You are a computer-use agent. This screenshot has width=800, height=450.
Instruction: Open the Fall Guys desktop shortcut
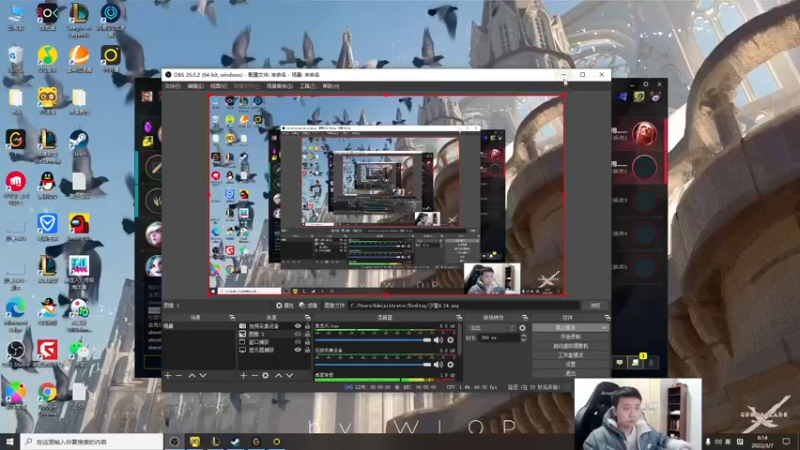[79, 270]
